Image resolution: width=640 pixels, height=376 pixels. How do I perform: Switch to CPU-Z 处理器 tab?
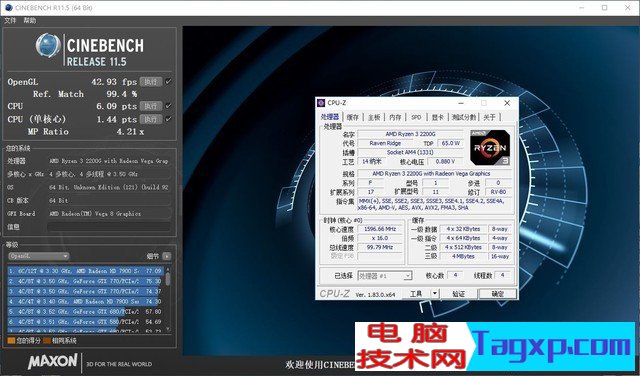(x=330, y=117)
